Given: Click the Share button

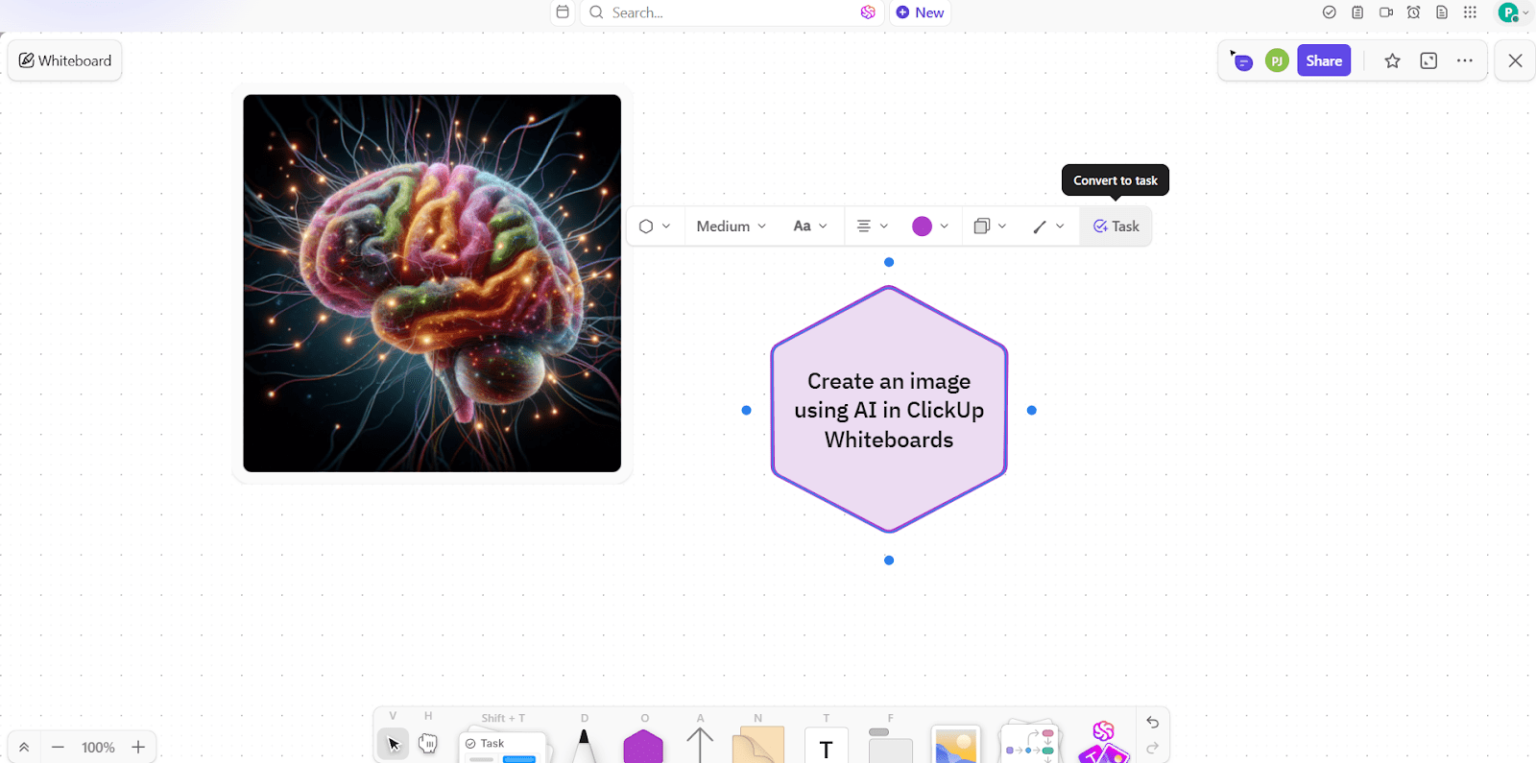Looking at the screenshot, I should (x=1324, y=60).
